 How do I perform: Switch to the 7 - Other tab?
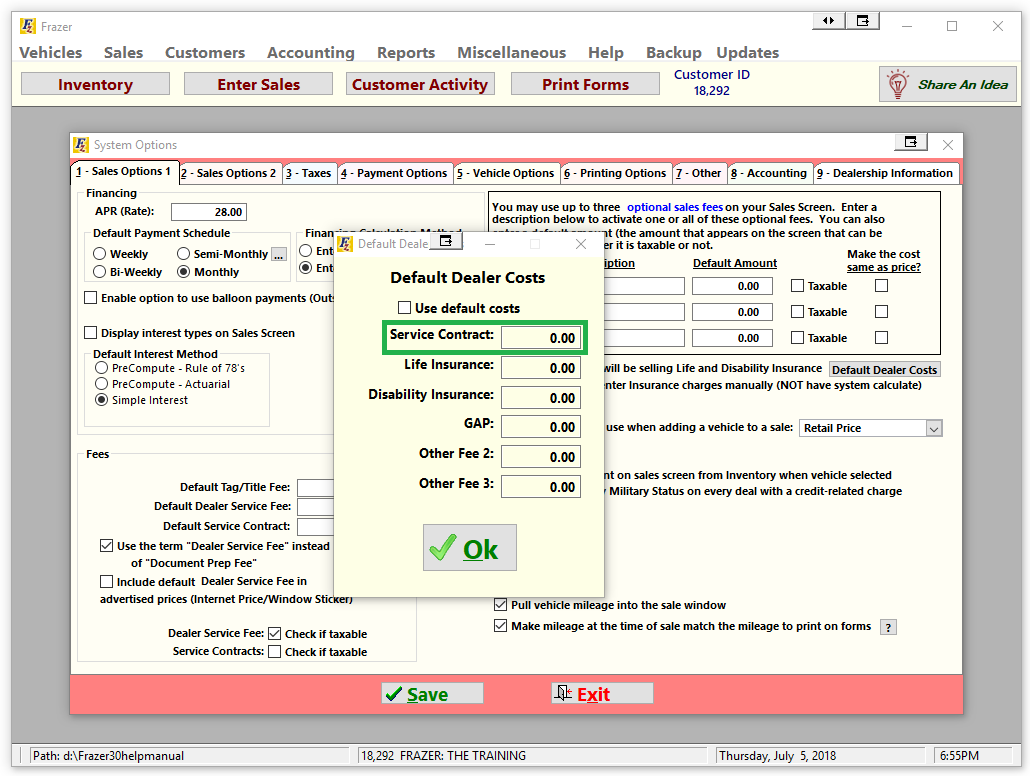700,173
